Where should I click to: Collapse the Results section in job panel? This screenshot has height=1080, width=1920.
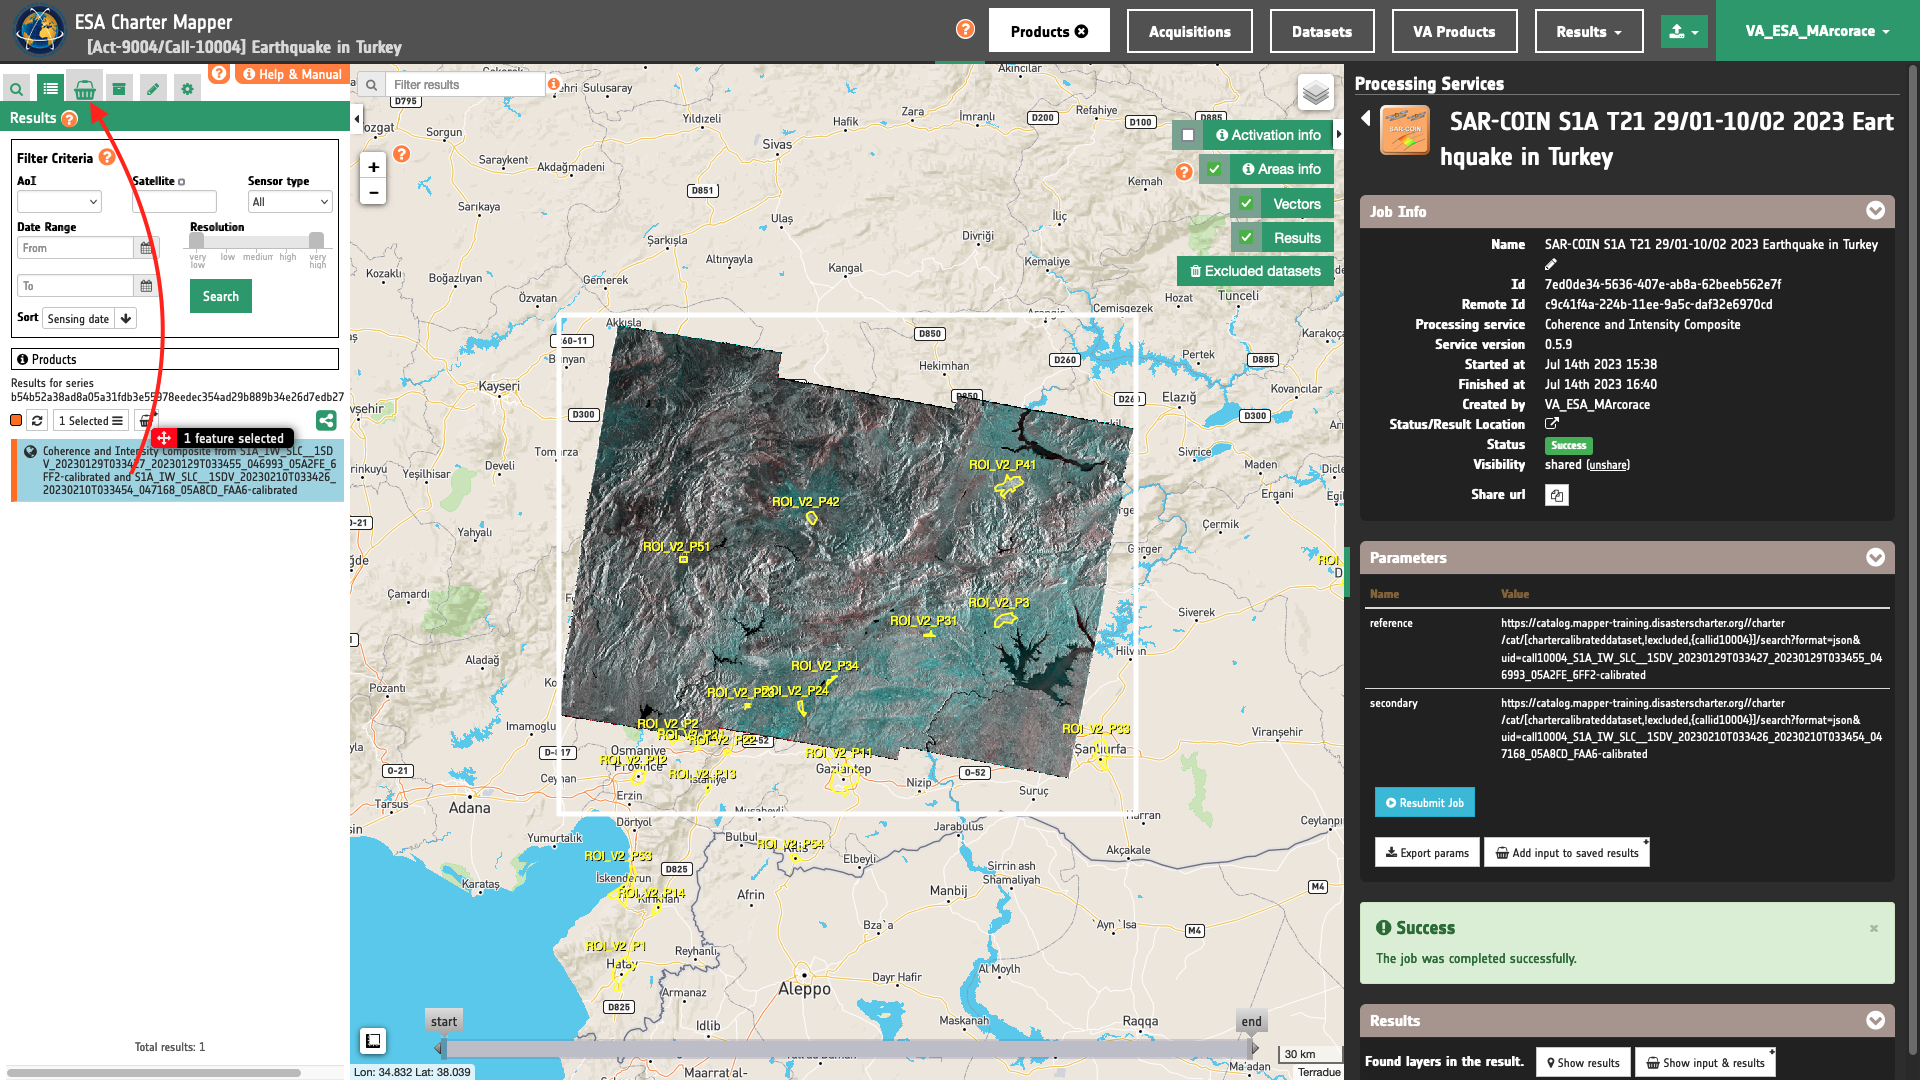[1875, 1020]
